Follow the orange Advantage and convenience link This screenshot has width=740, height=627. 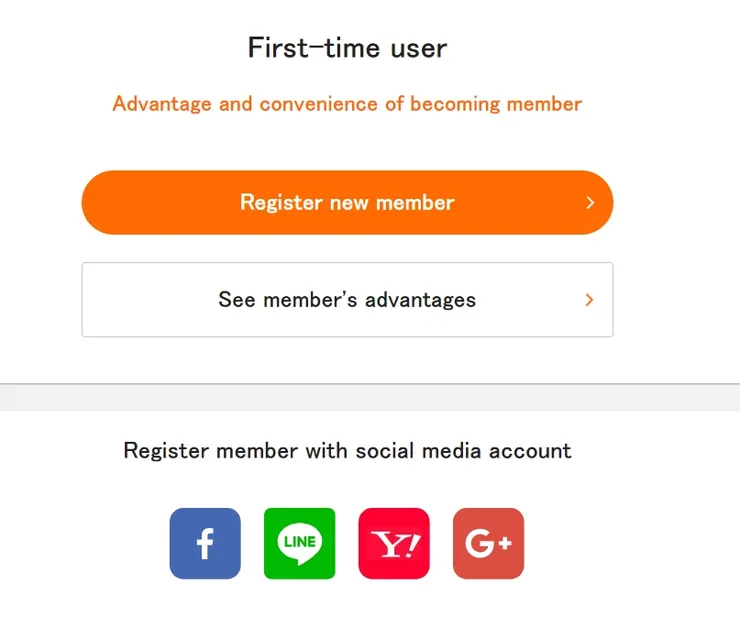pyautogui.click(x=347, y=104)
